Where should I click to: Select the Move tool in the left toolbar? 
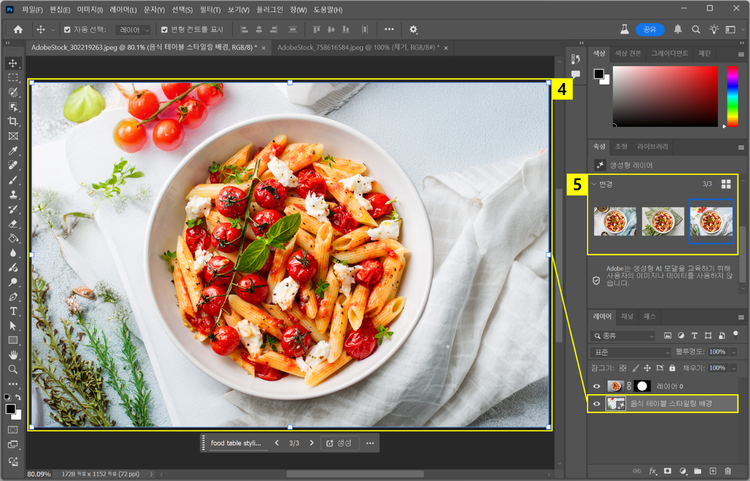(13, 64)
